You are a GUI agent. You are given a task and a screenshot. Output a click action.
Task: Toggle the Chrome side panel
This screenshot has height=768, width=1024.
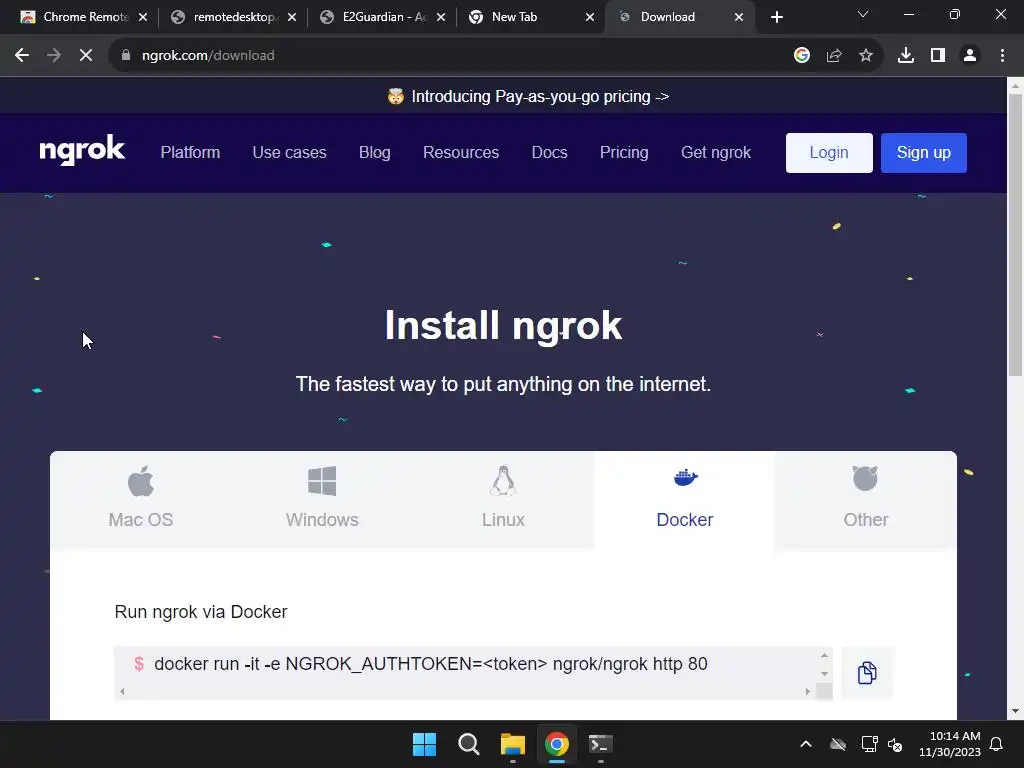click(x=938, y=56)
